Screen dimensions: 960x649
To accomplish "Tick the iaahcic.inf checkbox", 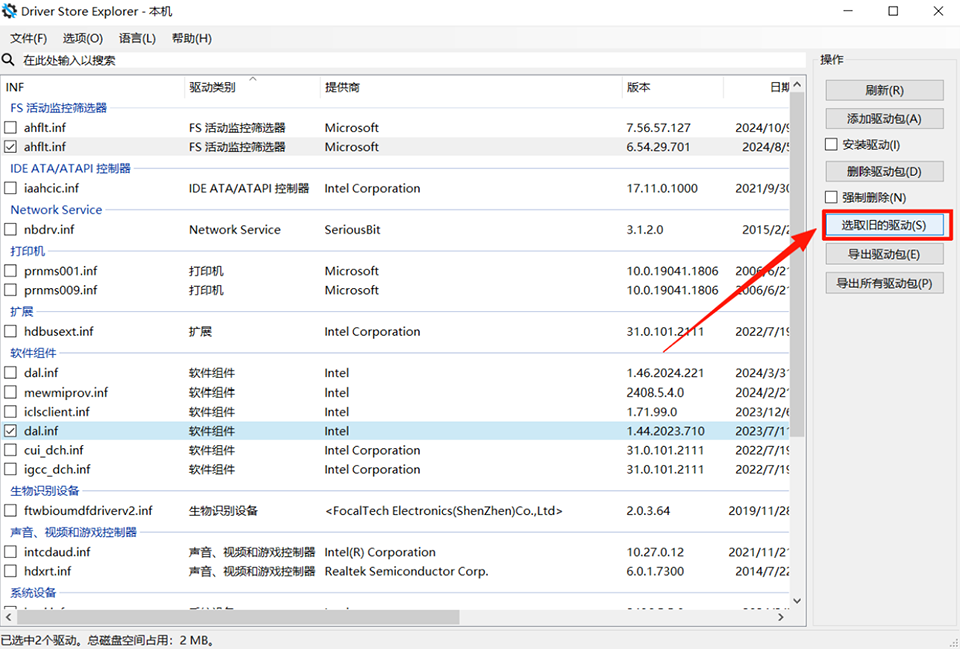I will (10, 188).
